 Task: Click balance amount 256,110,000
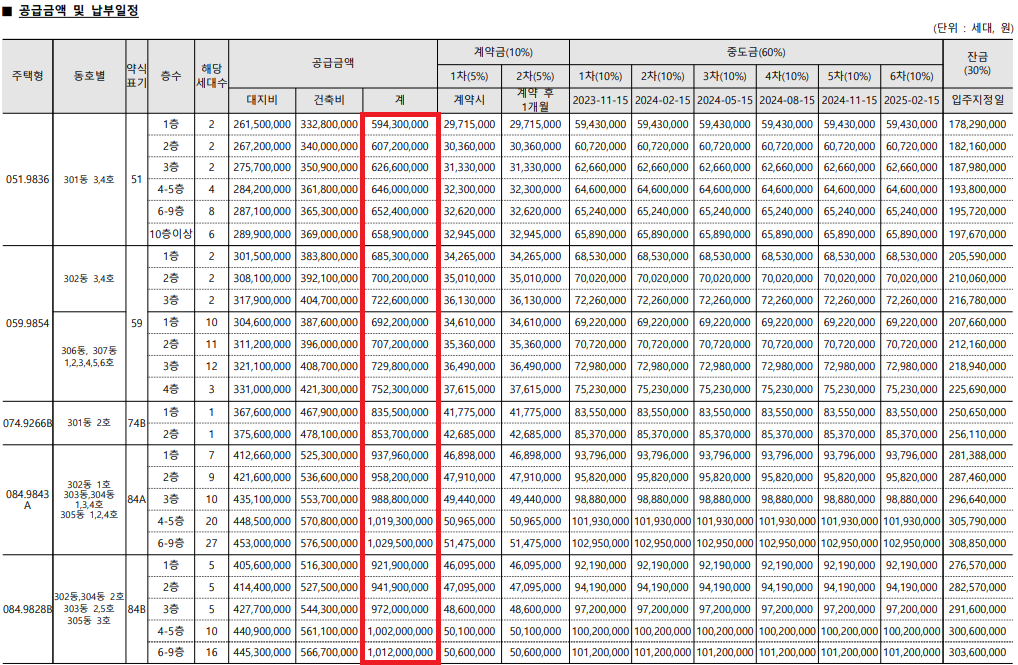[x=977, y=434]
